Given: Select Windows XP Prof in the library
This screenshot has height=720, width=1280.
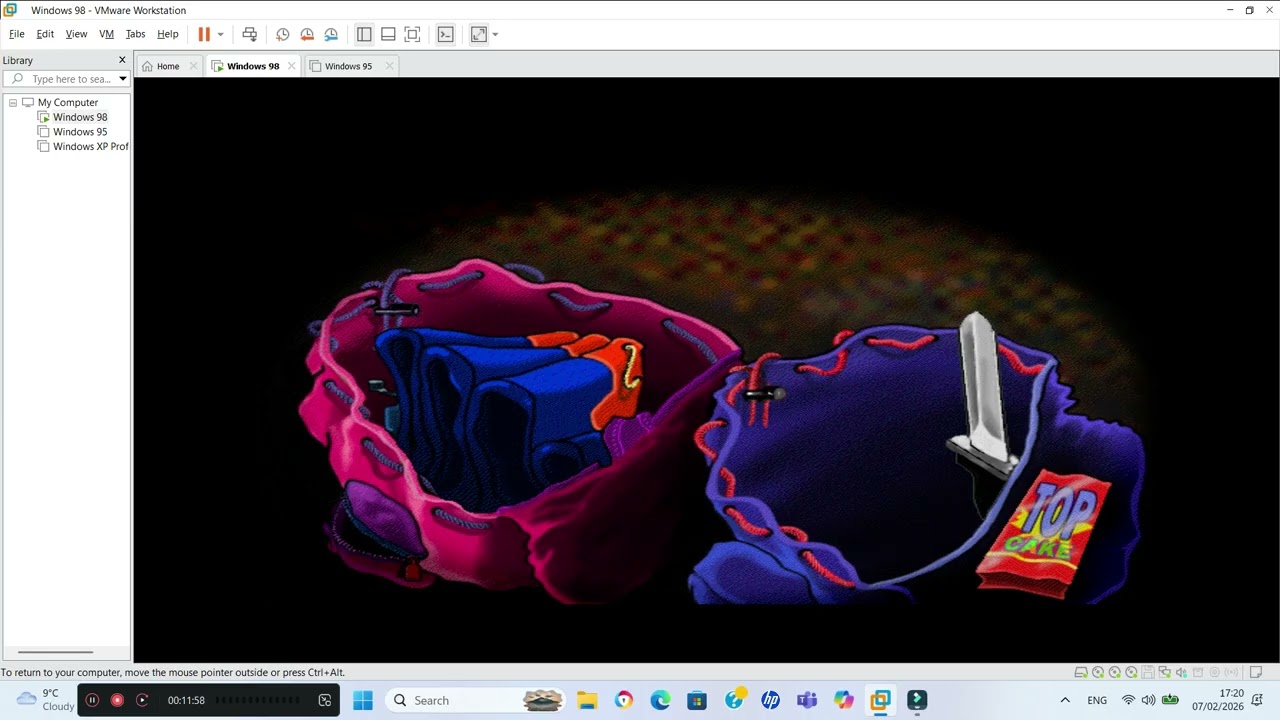Looking at the screenshot, I should tap(90, 146).
